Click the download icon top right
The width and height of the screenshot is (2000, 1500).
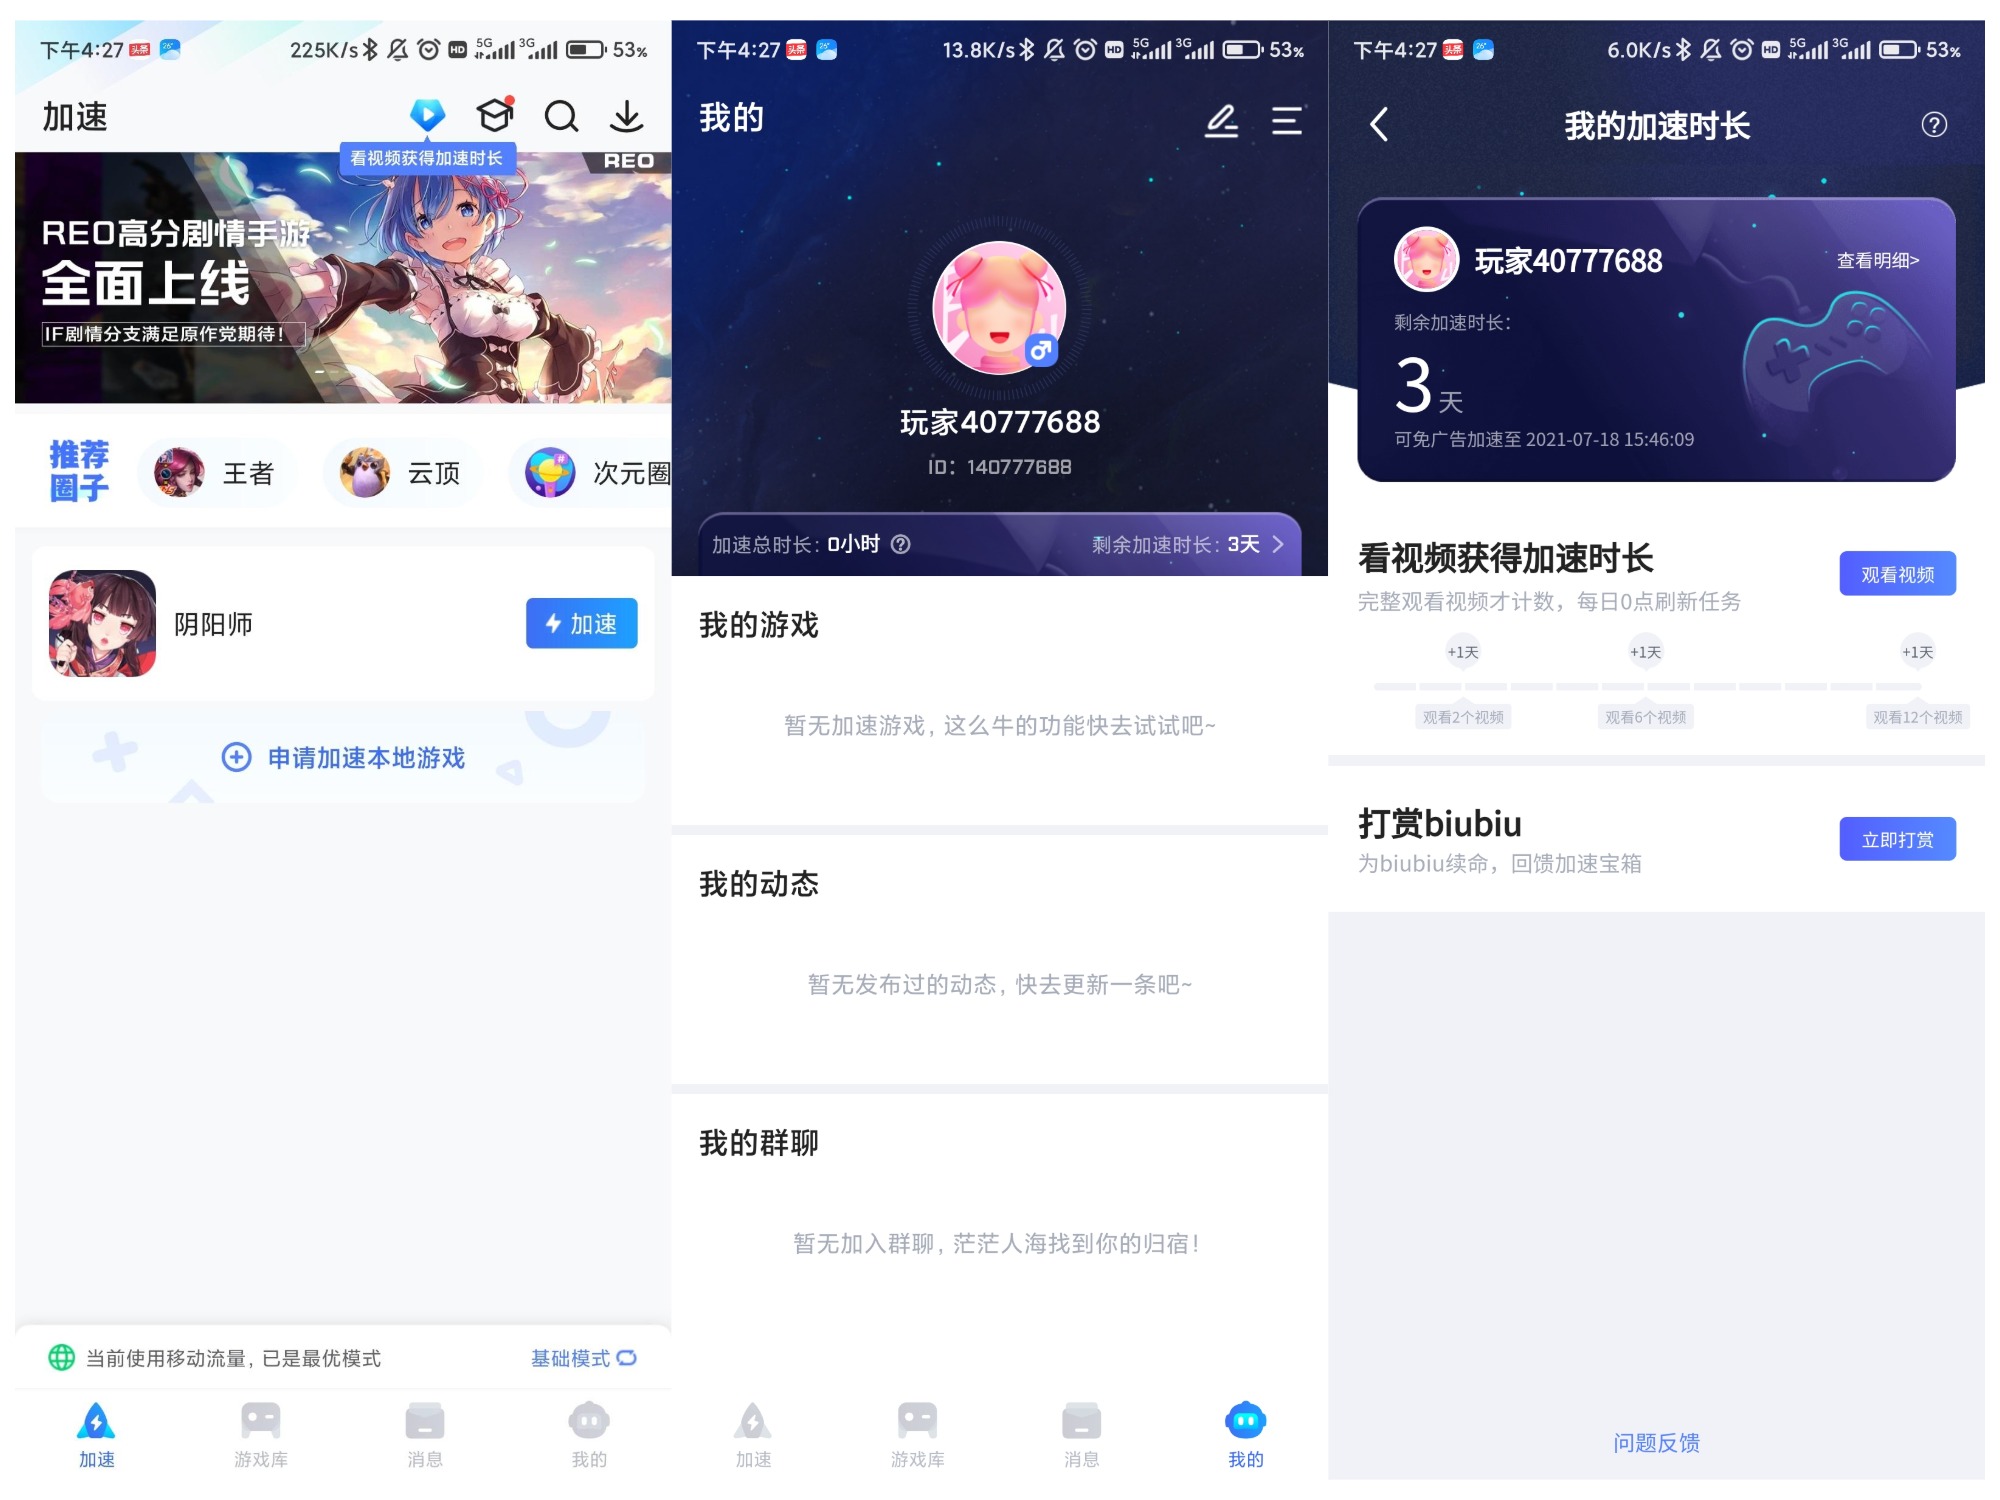click(628, 118)
